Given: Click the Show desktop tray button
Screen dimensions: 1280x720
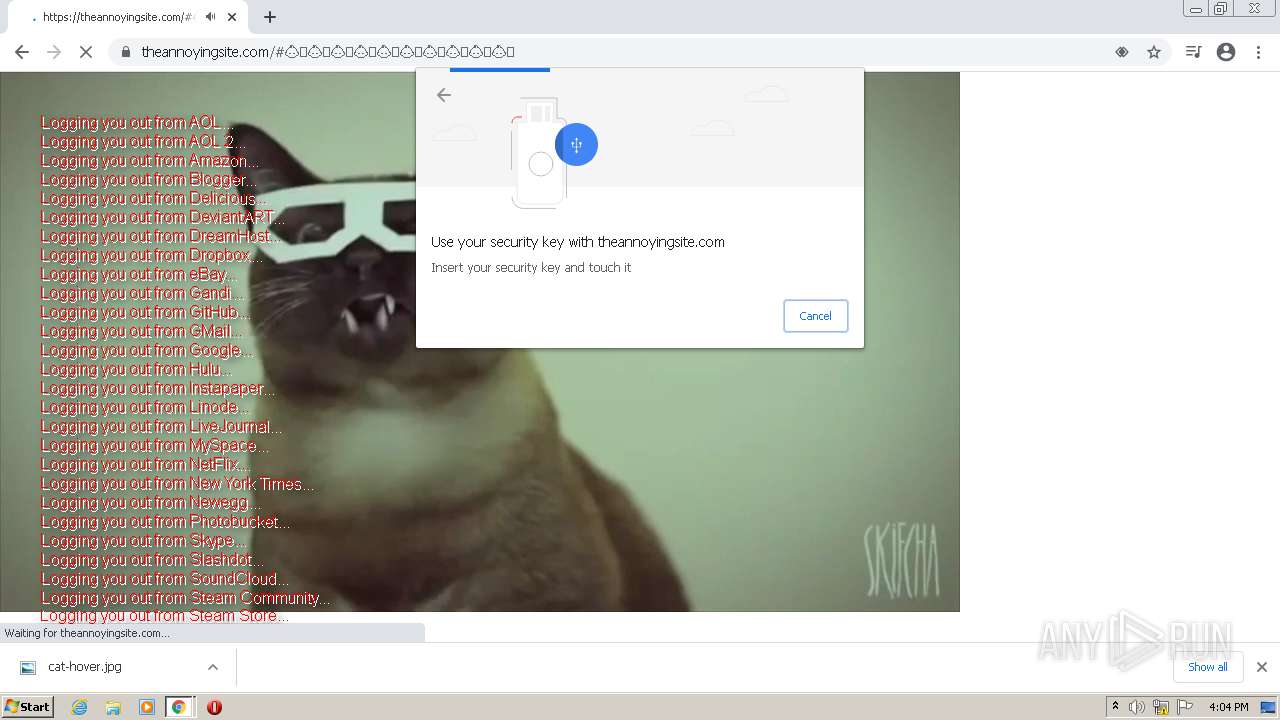Looking at the screenshot, I should (1269, 707).
